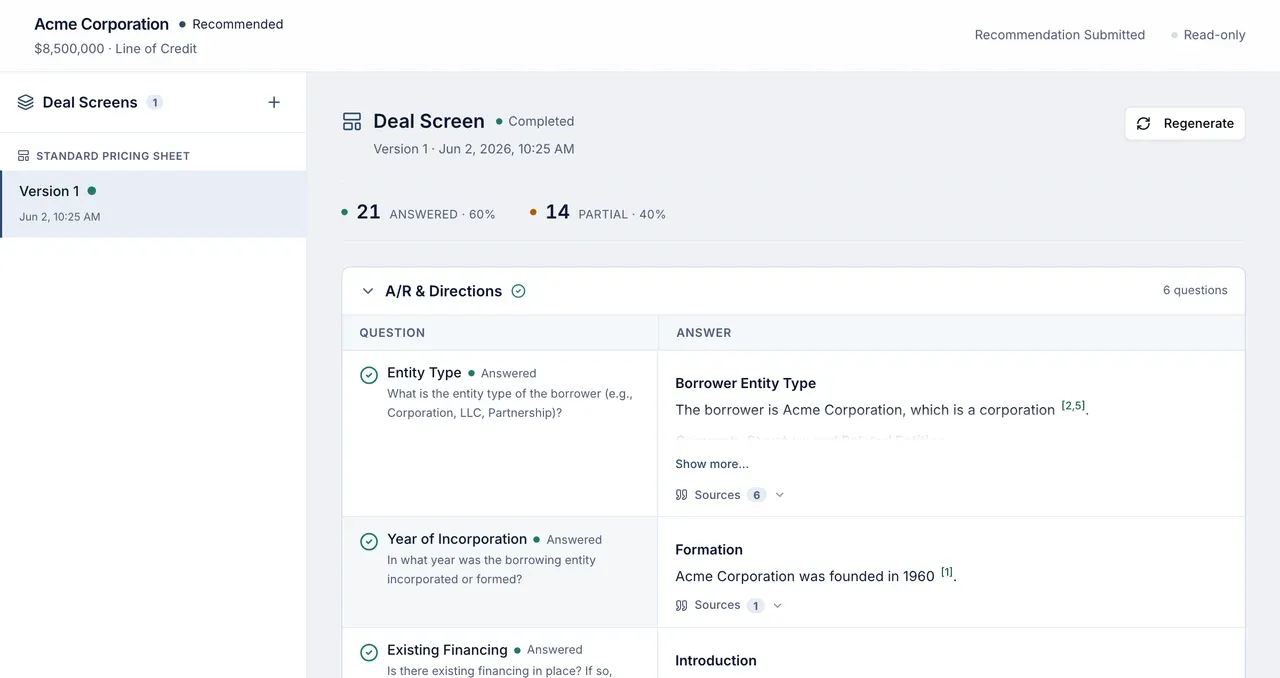The image size is (1280, 678).
Task: Click the QUESTION column header
Action: click(x=392, y=333)
